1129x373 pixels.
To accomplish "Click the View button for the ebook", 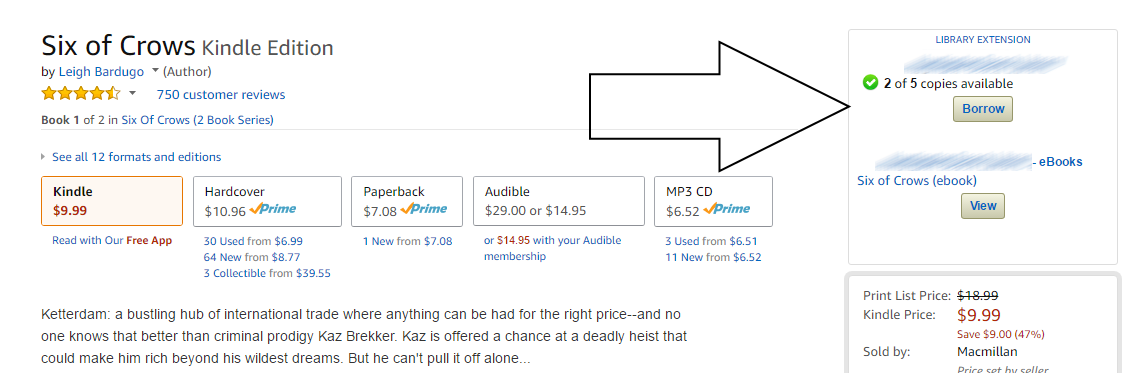I will (x=983, y=206).
